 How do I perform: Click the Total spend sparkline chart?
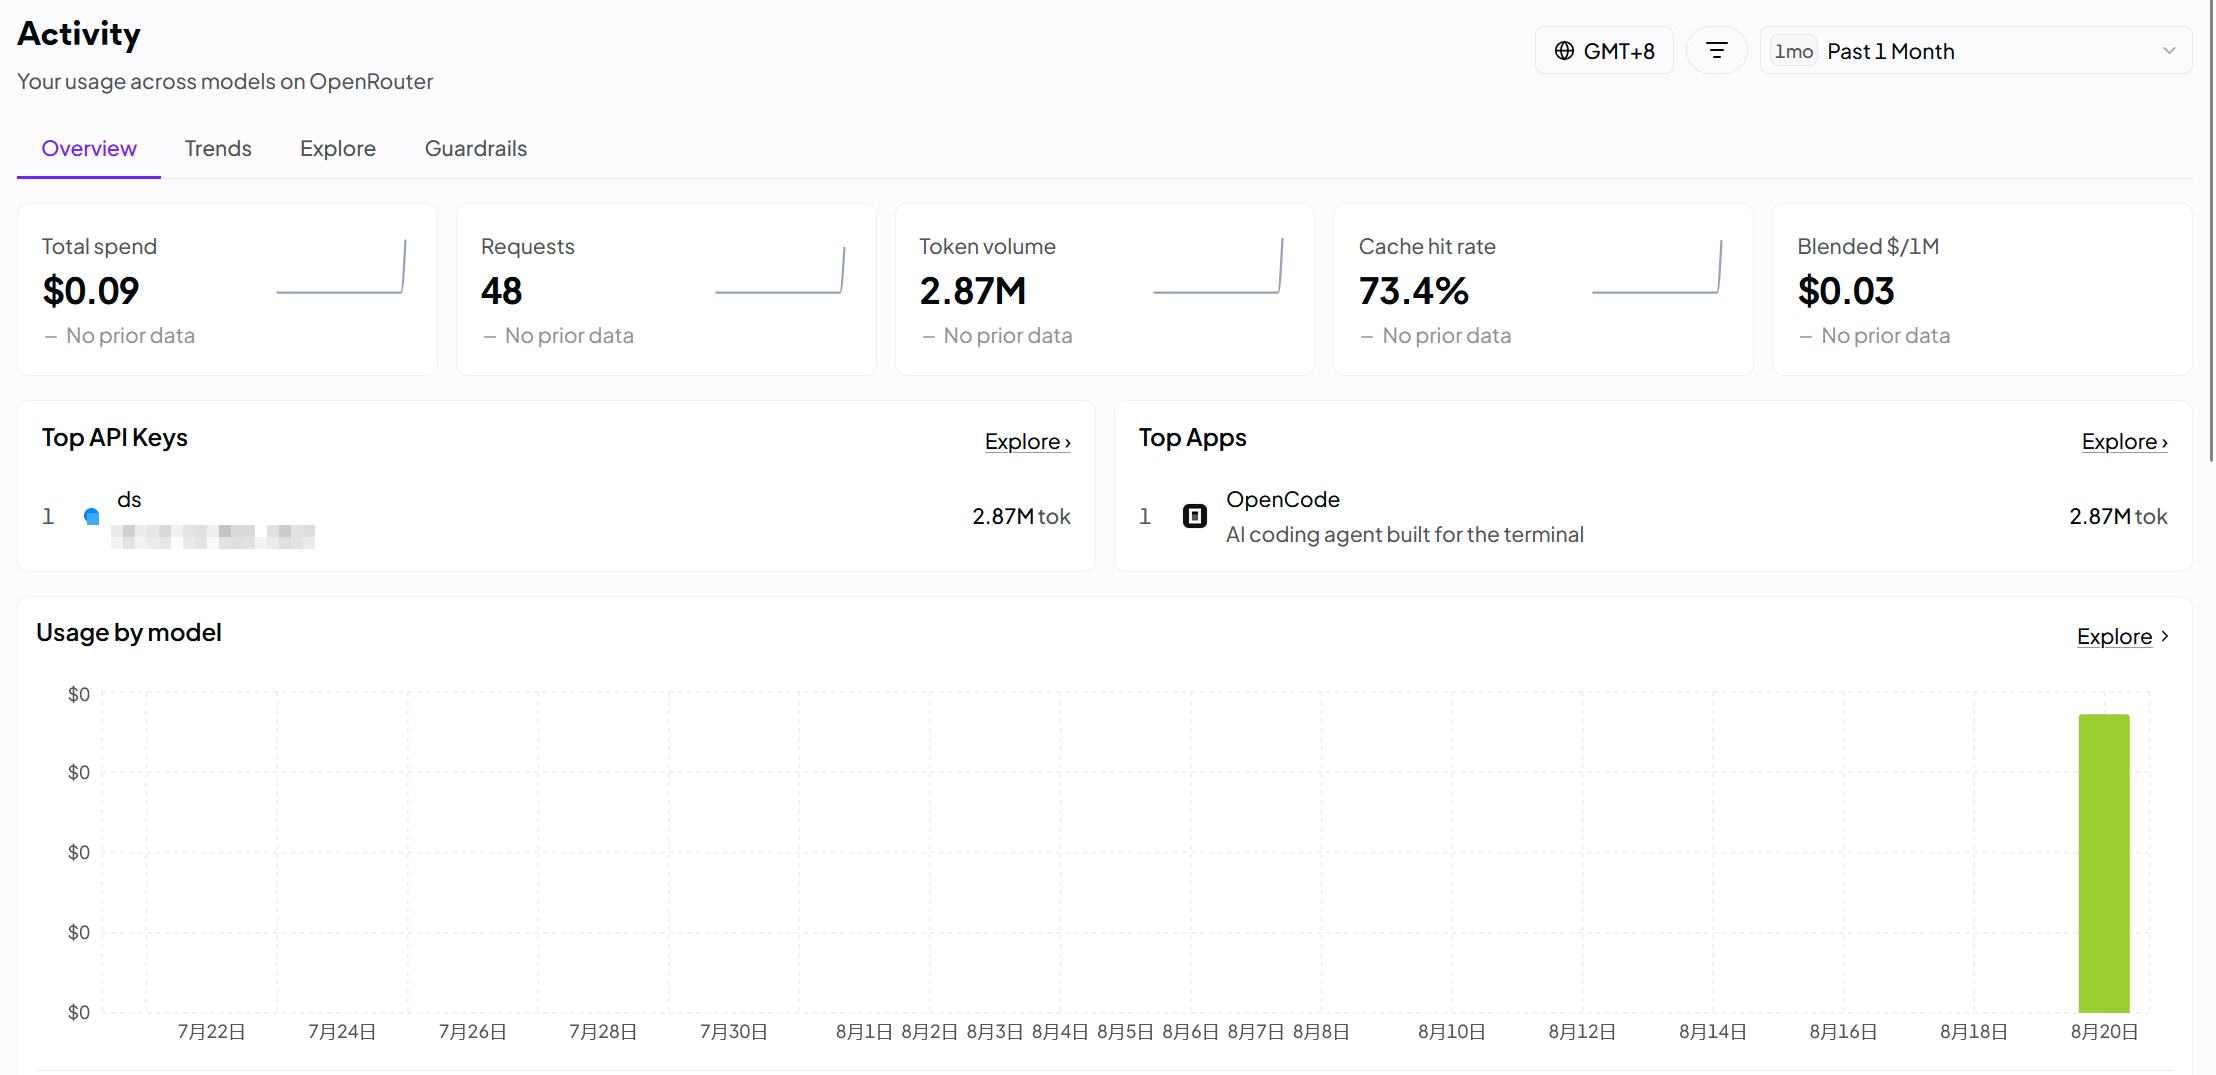(x=341, y=266)
